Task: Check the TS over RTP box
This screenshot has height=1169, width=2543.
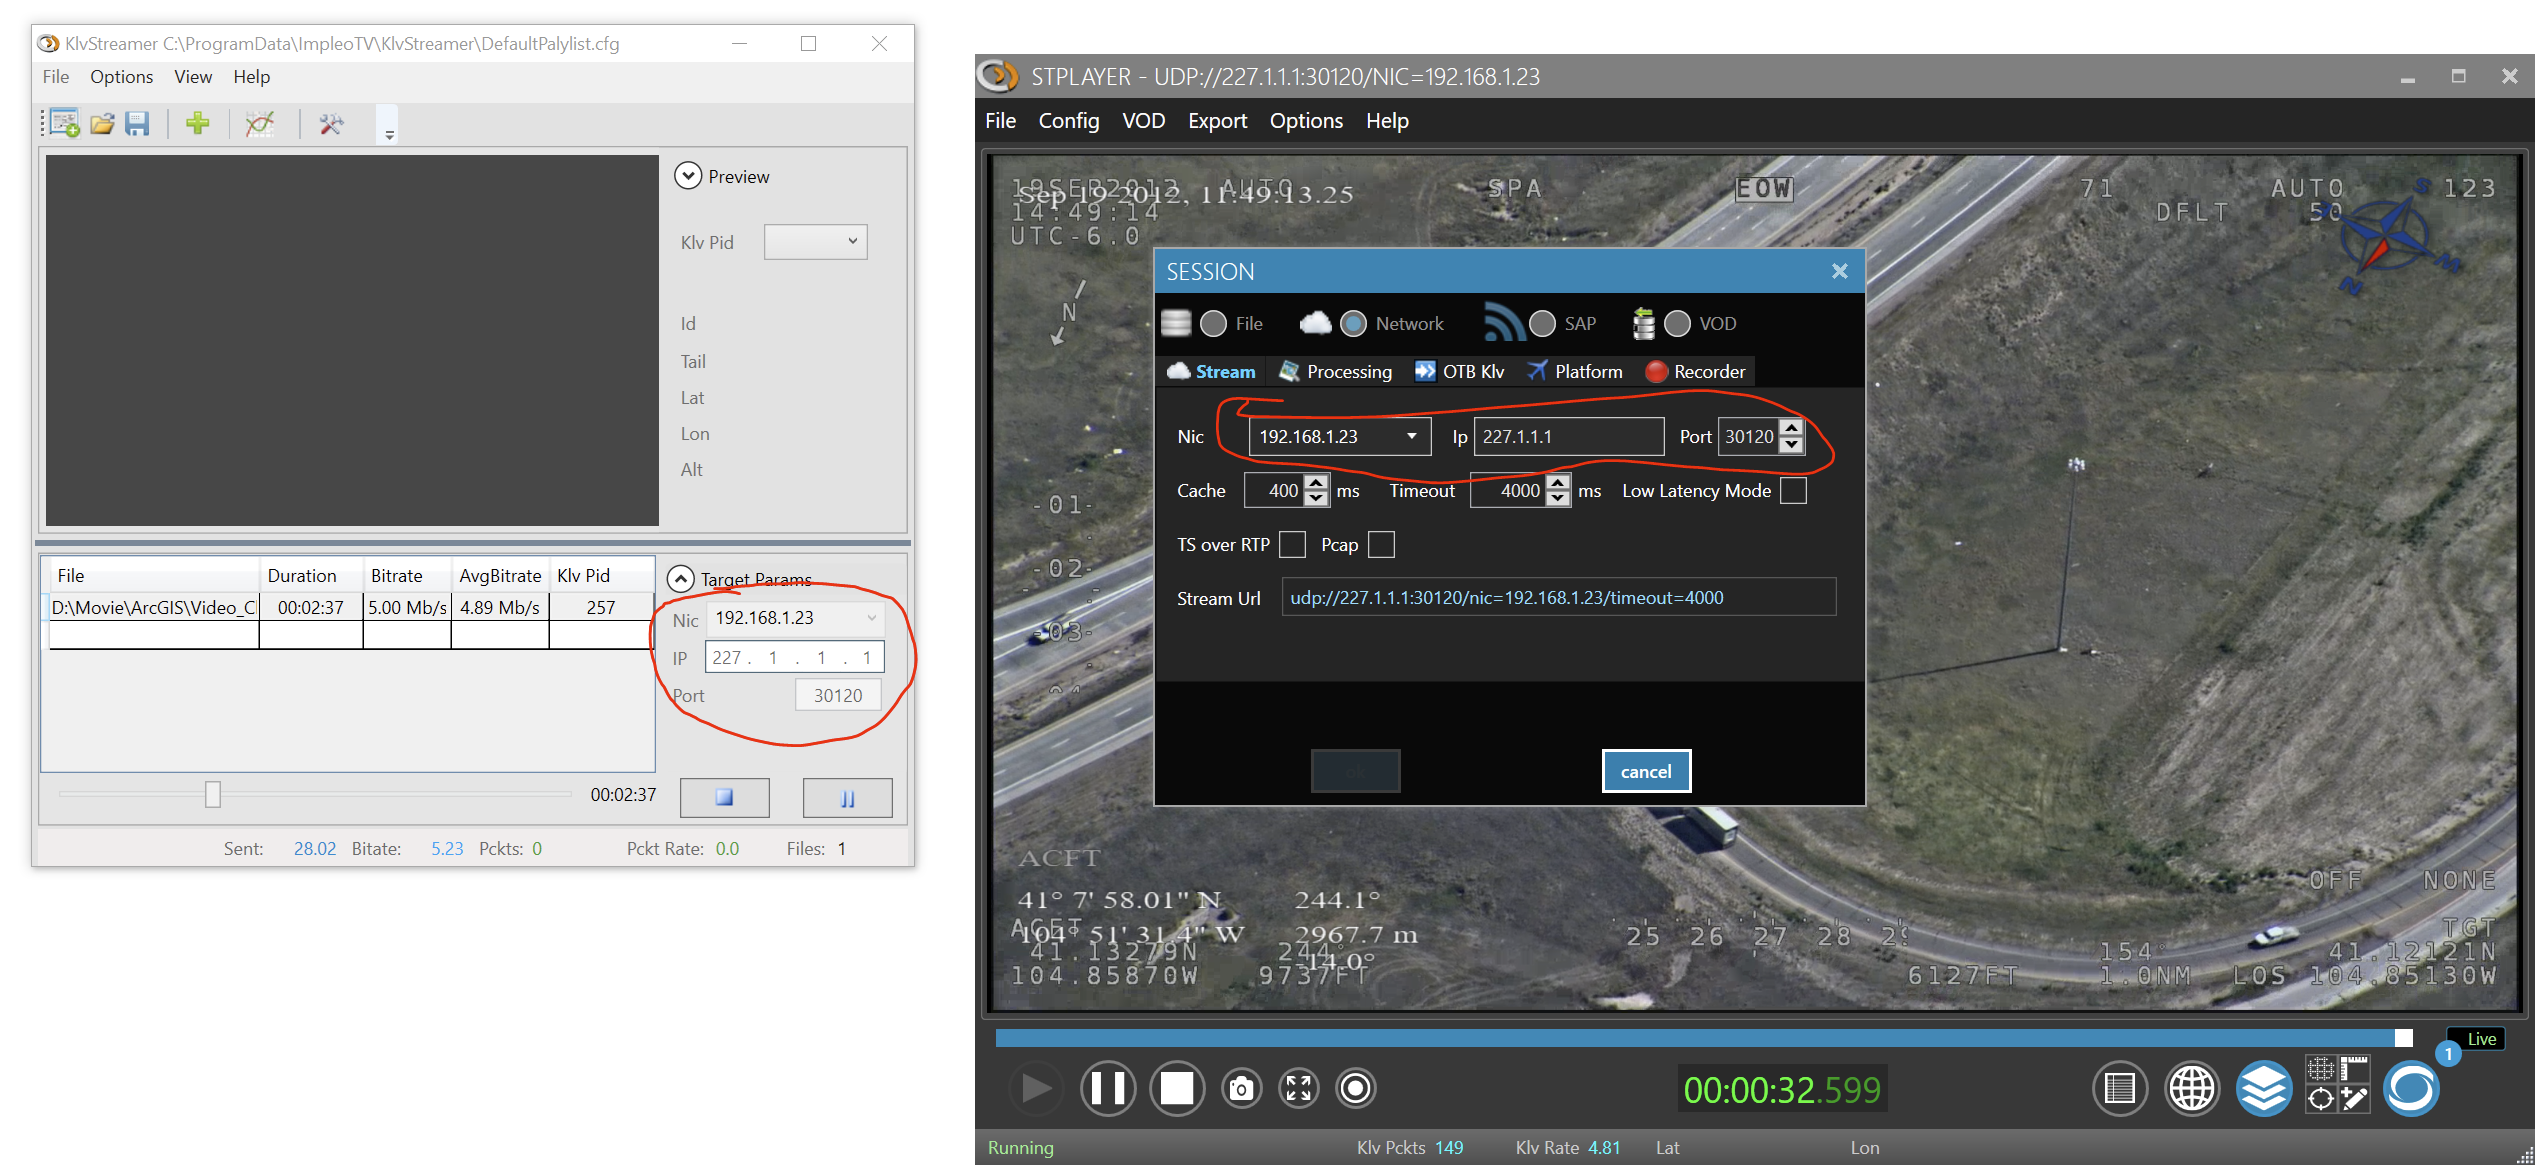Action: (1293, 545)
